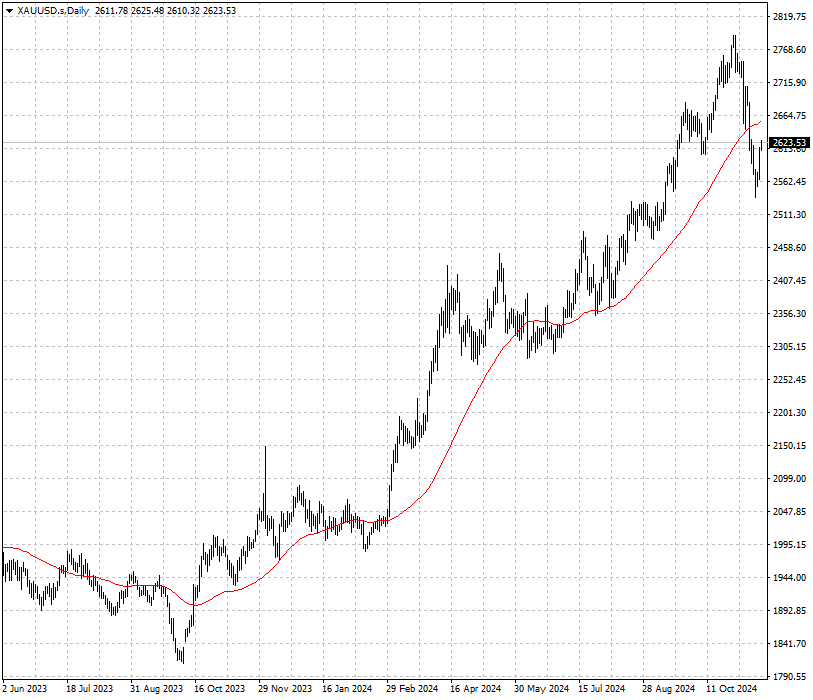Click the 1995.15 price axis label

click(789, 544)
